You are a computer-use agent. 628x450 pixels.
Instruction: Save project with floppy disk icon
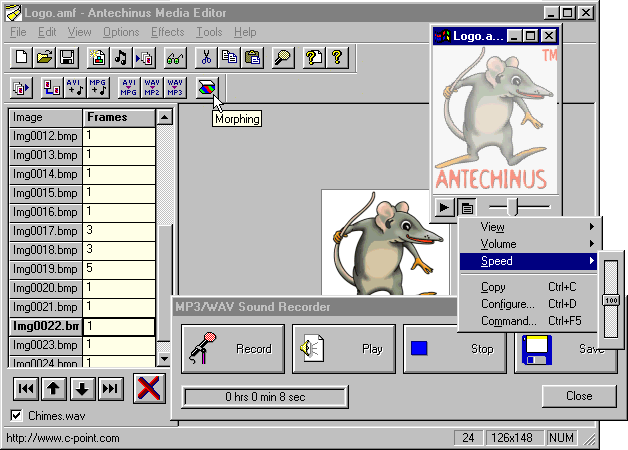67,57
